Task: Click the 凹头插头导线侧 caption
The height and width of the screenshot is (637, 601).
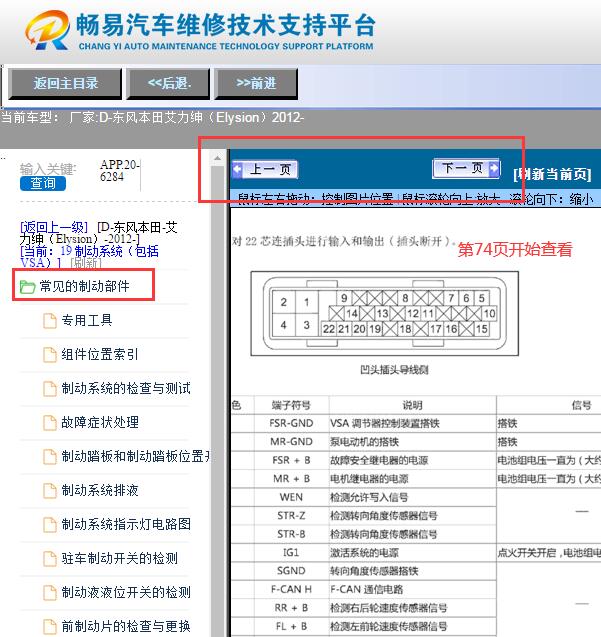Action: (x=394, y=370)
